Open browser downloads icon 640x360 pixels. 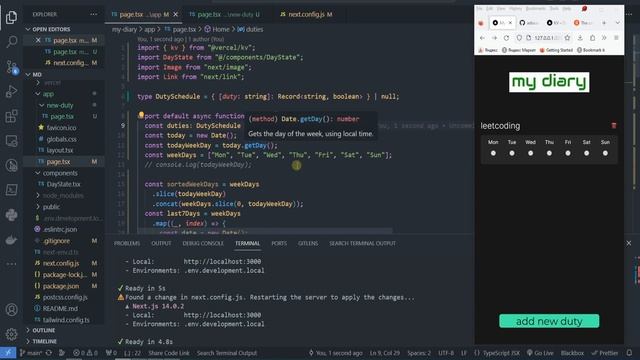coord(580,38)
